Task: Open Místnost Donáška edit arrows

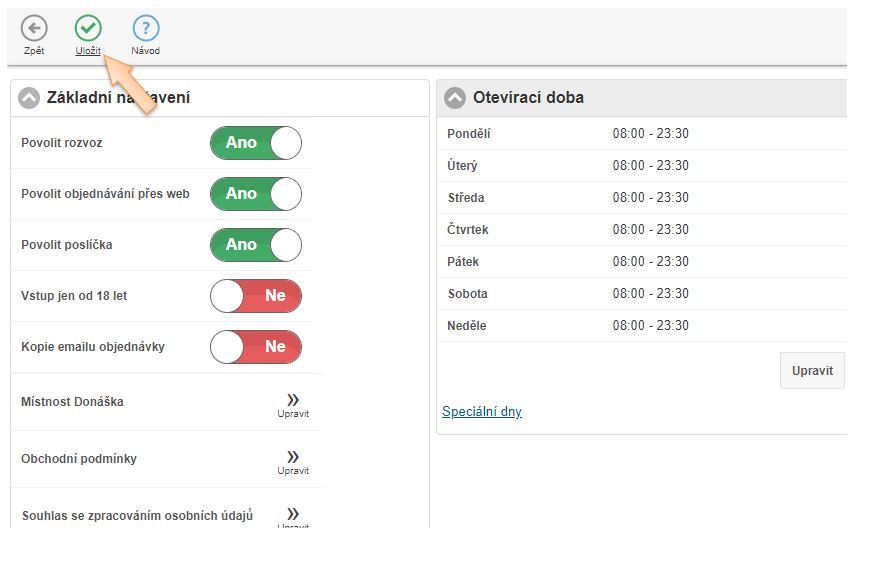Action: 293,404
